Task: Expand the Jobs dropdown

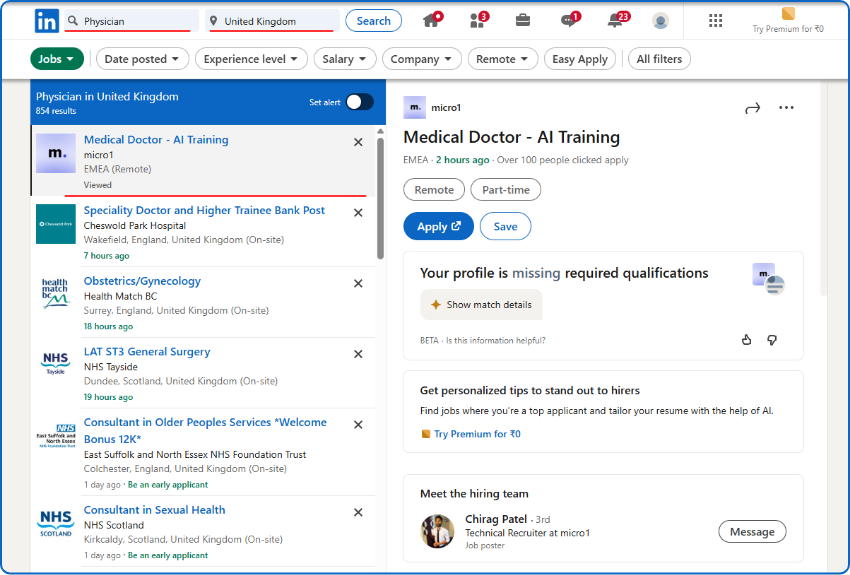Action: (x=57, y=59)
